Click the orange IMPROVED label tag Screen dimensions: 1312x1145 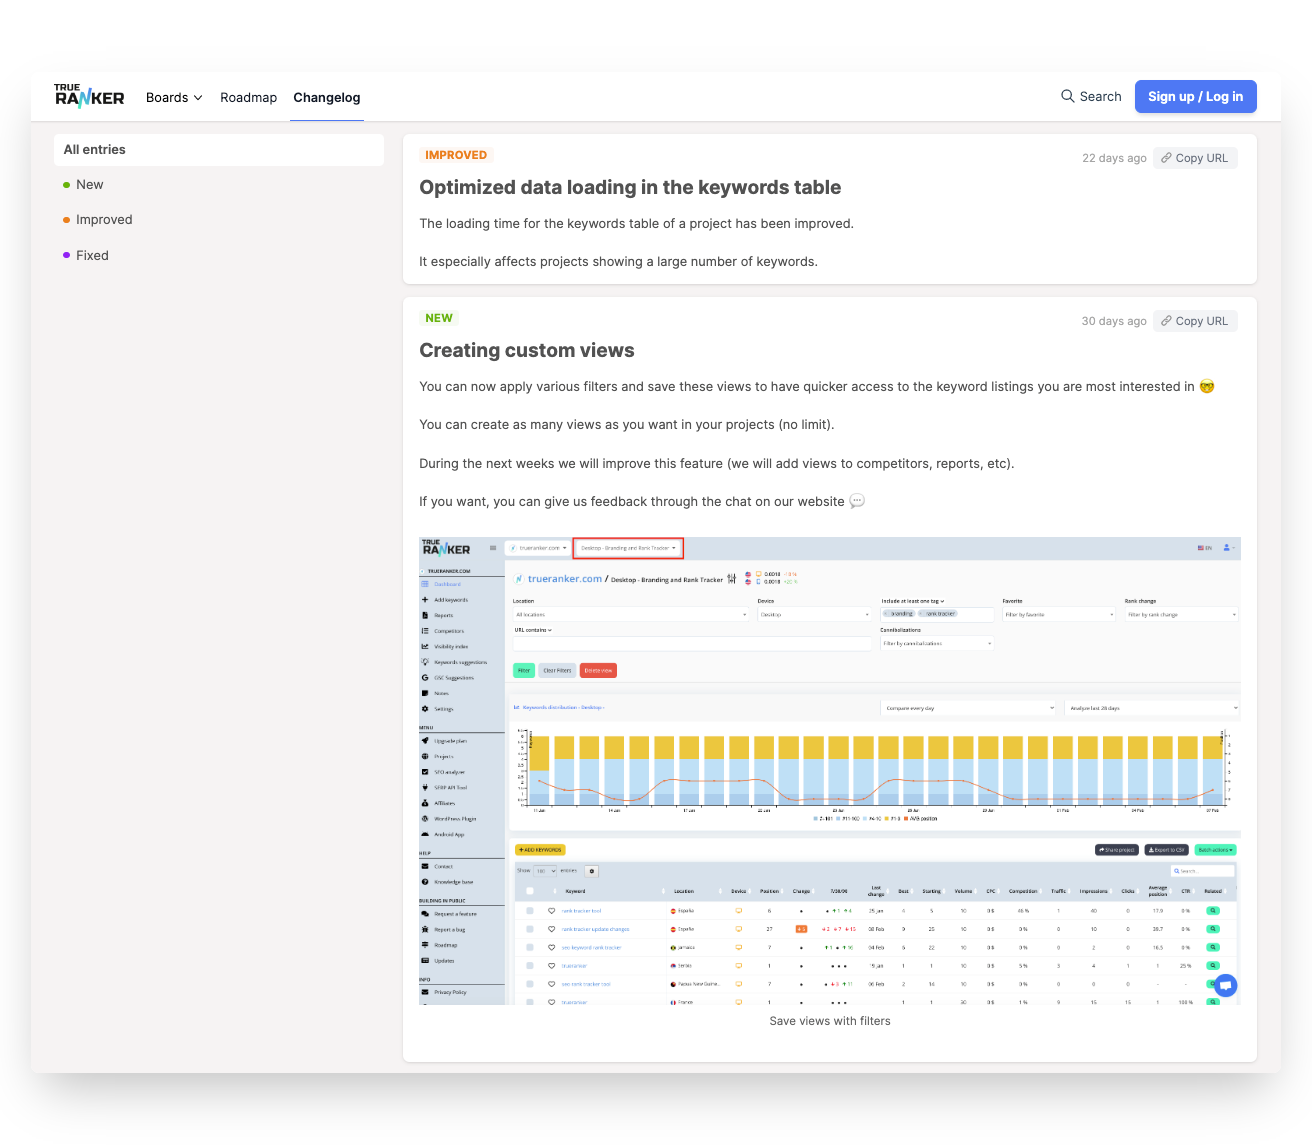click(456, 155)
